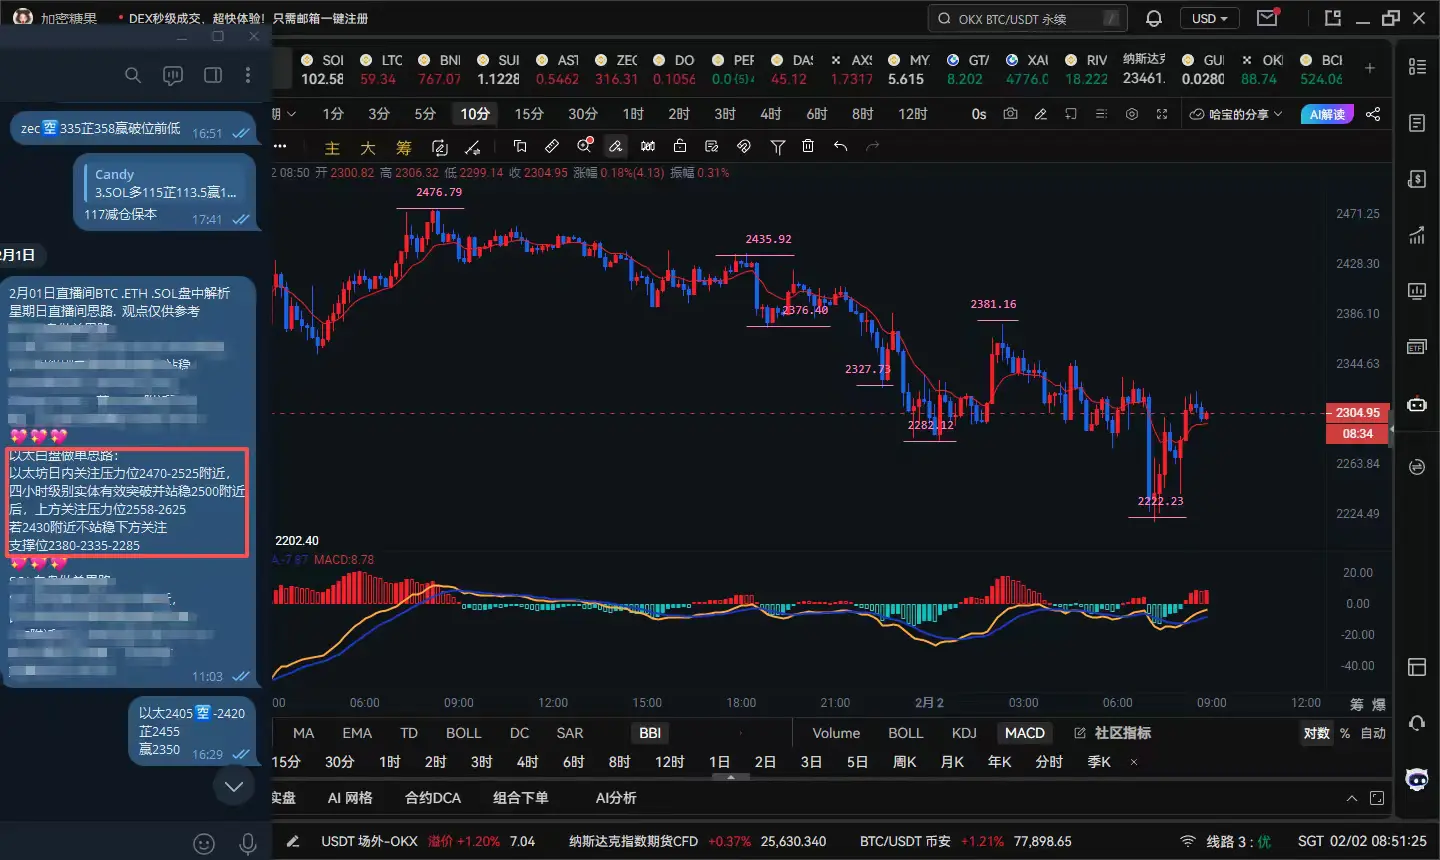Open the watchlist icon in right sidebar
The width and height of the screenshot is (1440, 860).
click(1417, 66)
